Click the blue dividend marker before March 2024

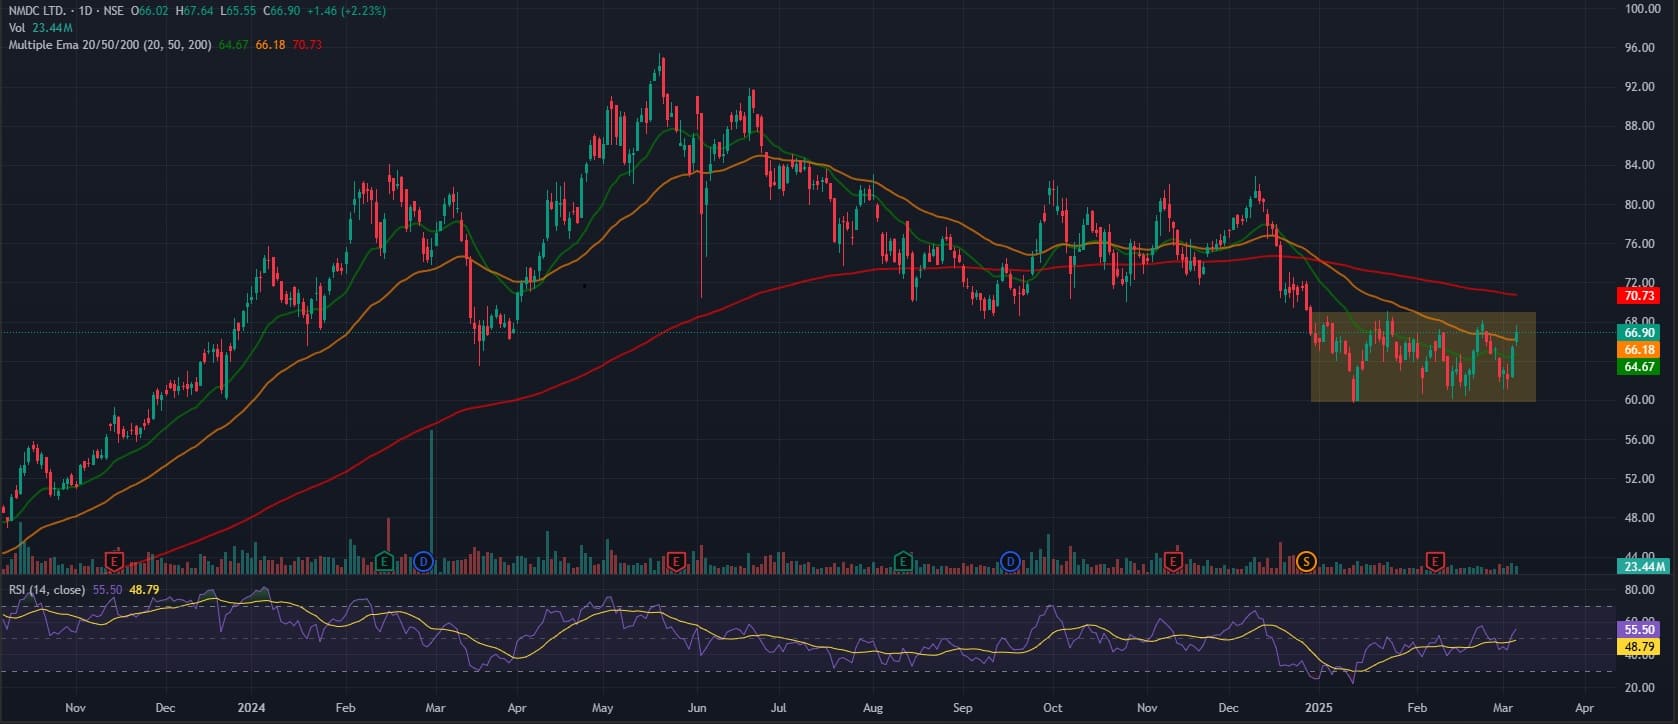coord(423,561)
